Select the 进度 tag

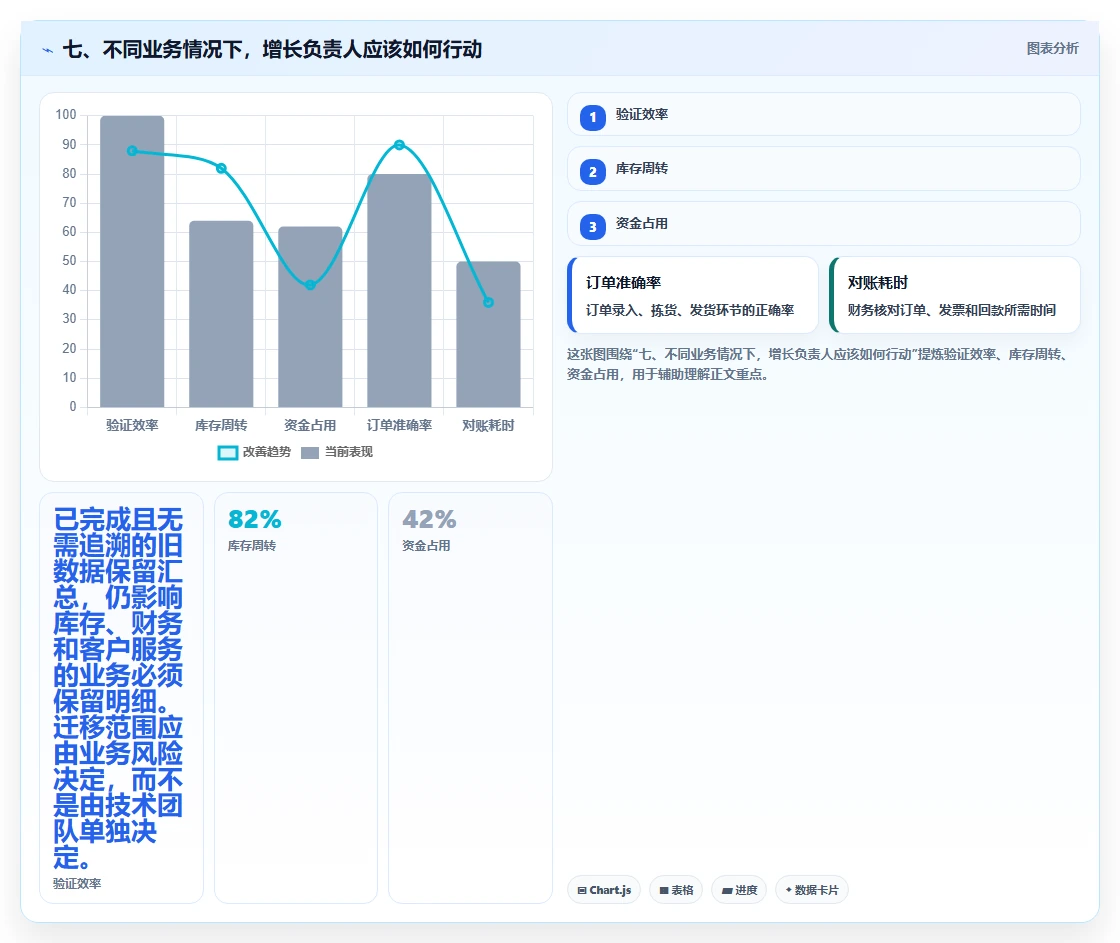pyautogui.click(x=739, y=890)
